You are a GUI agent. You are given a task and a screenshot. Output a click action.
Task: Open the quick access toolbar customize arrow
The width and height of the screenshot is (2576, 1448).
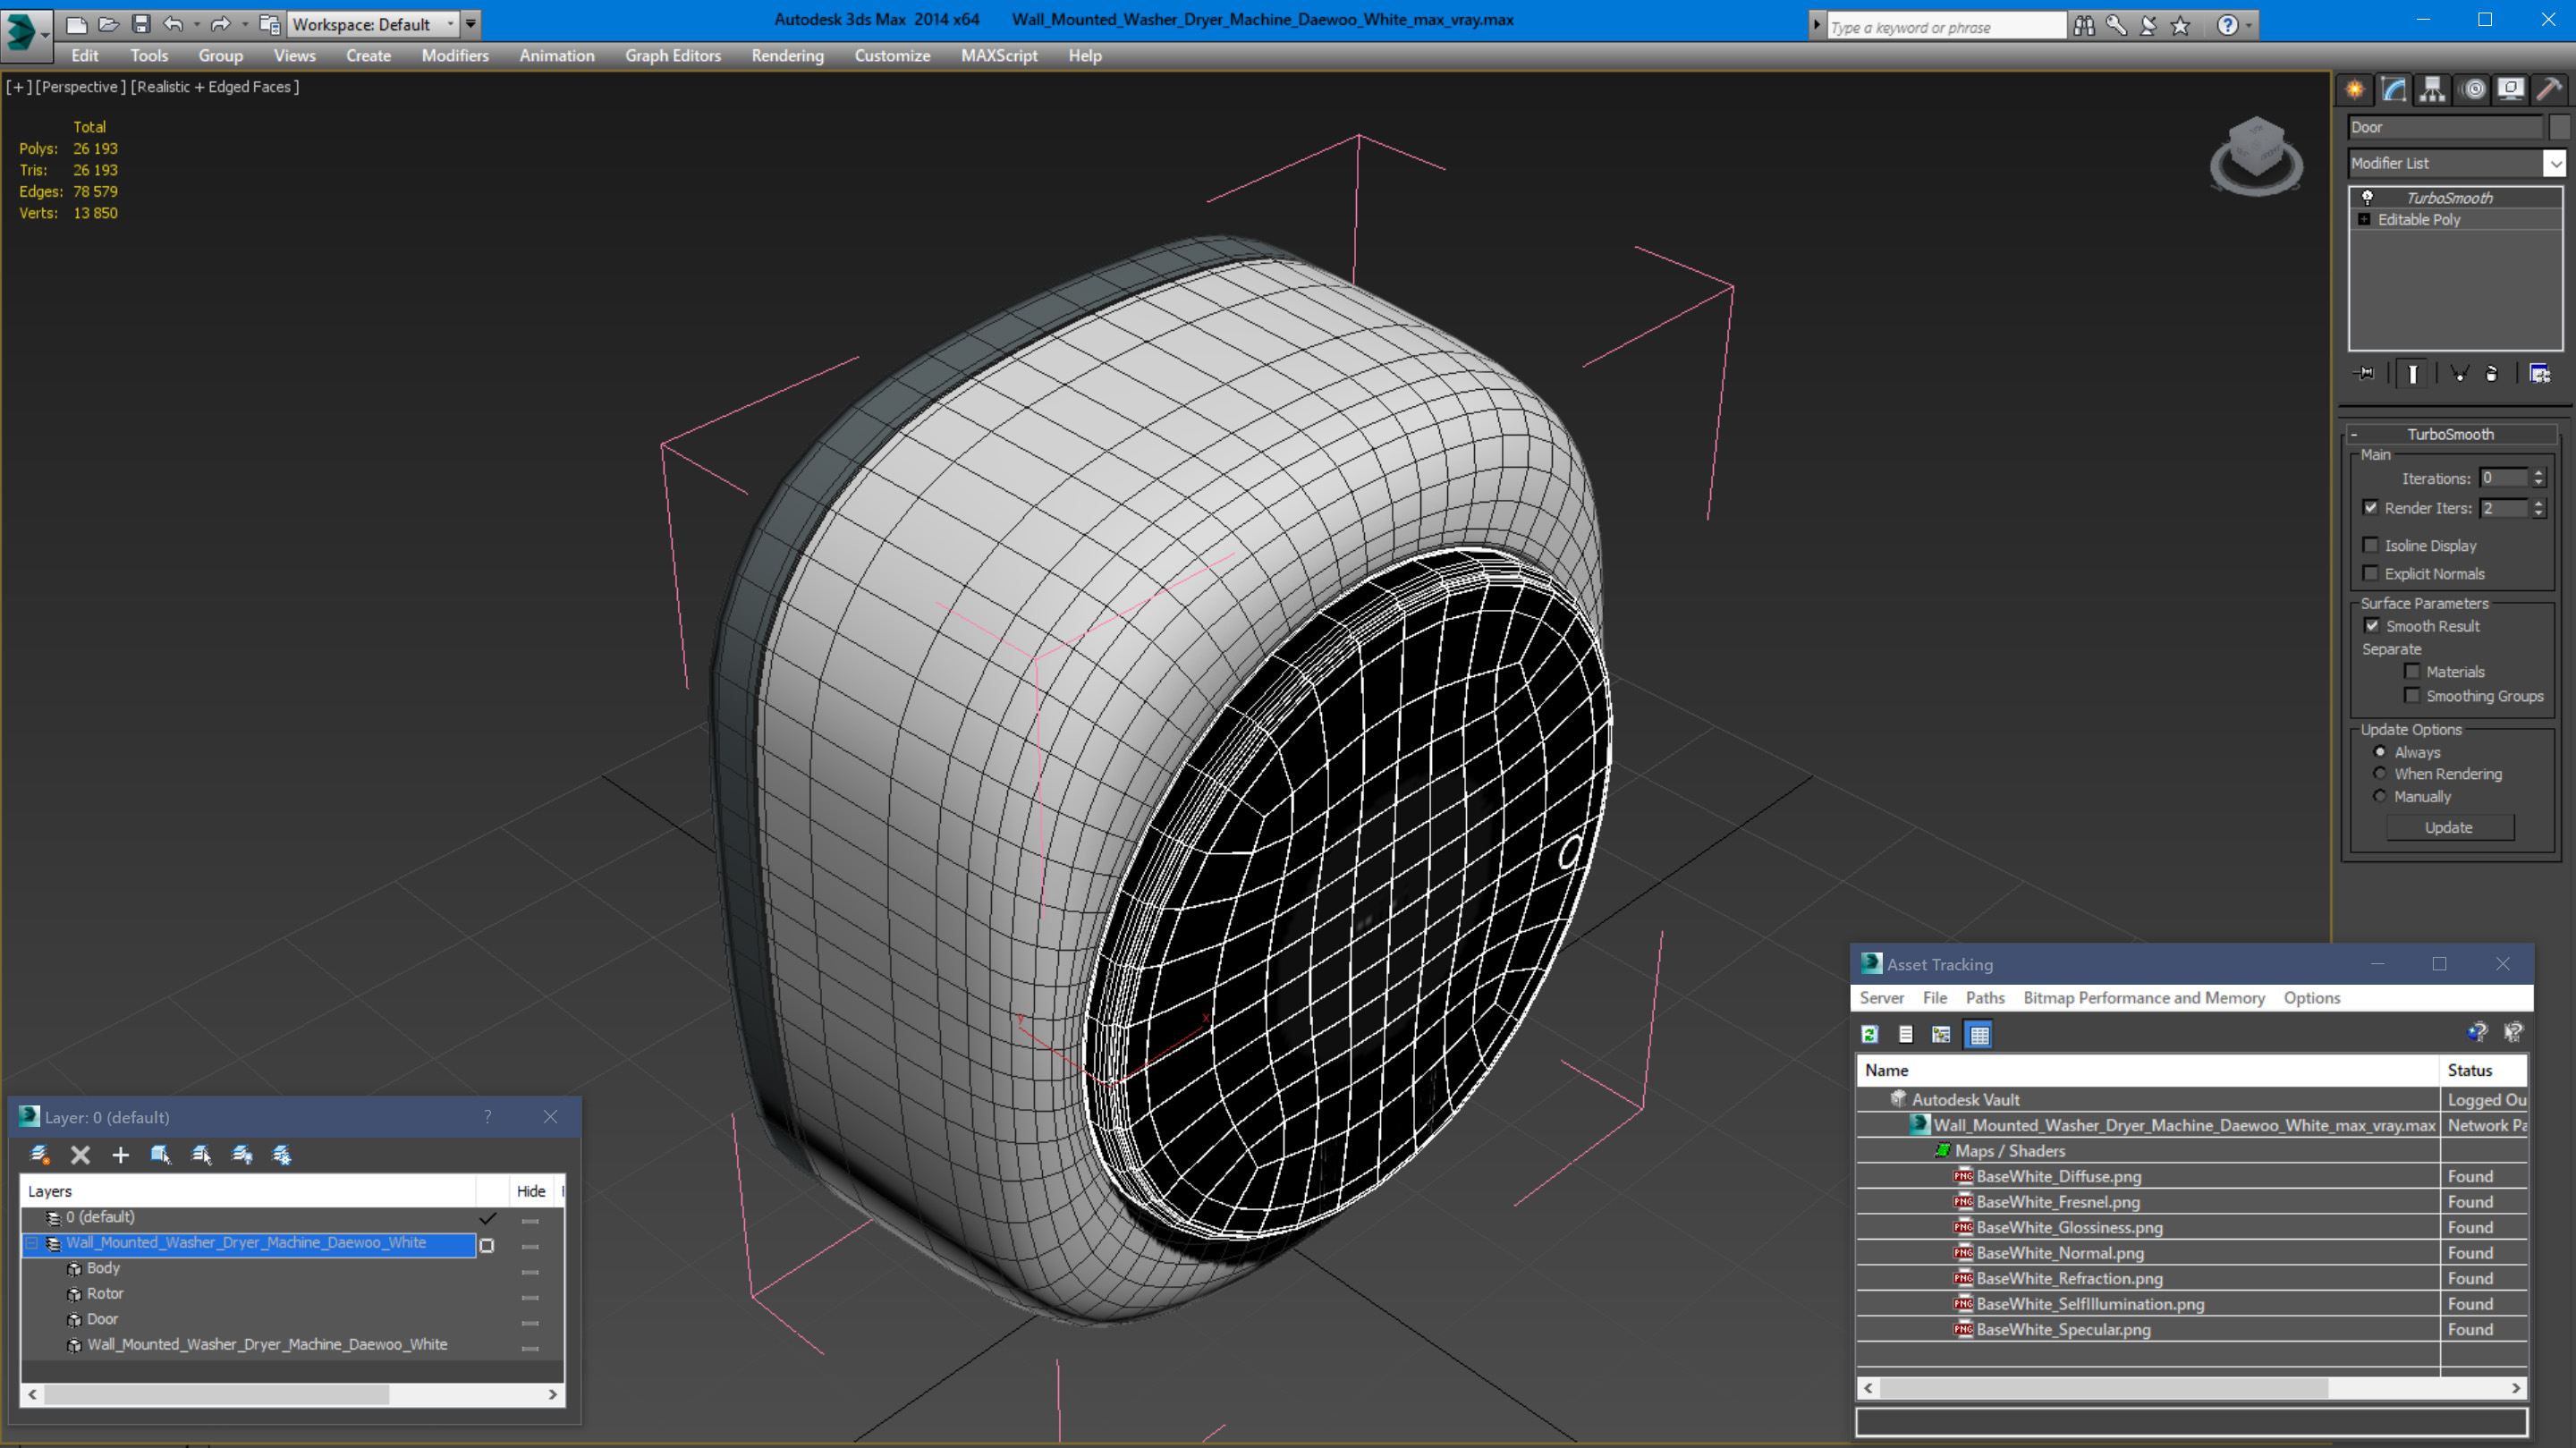[x=471, y=24]
